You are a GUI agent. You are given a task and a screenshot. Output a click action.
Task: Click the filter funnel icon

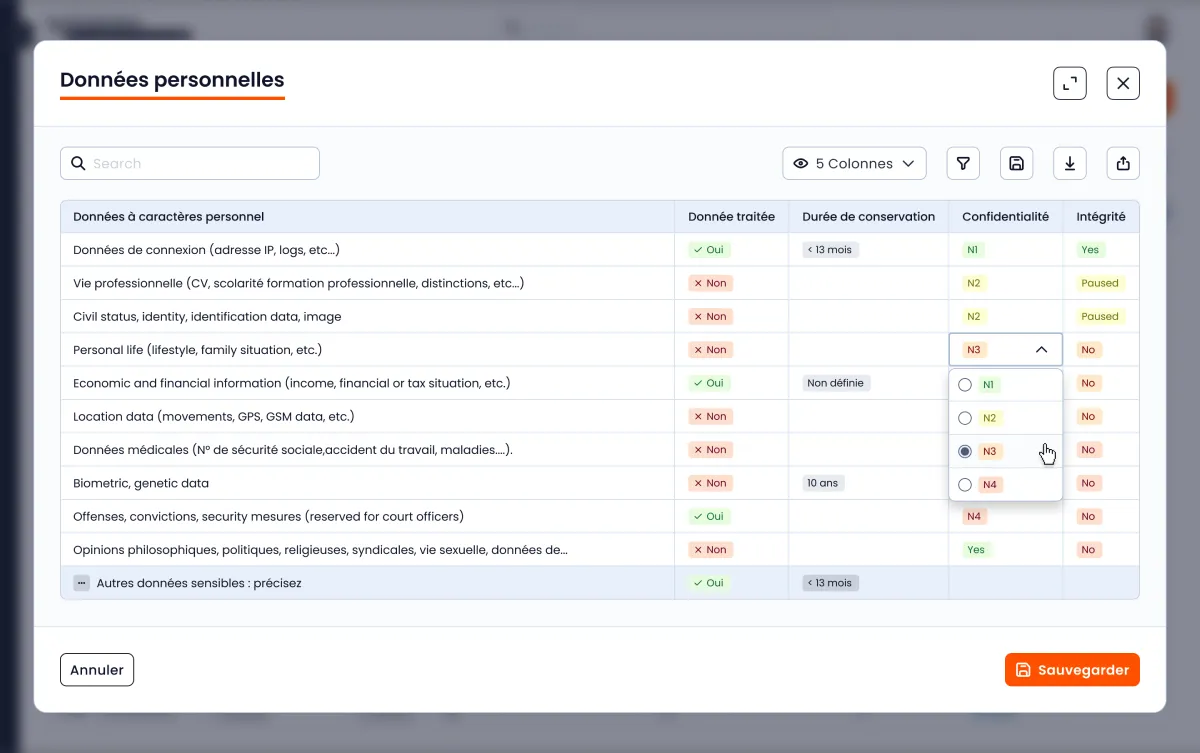[963, 163]
